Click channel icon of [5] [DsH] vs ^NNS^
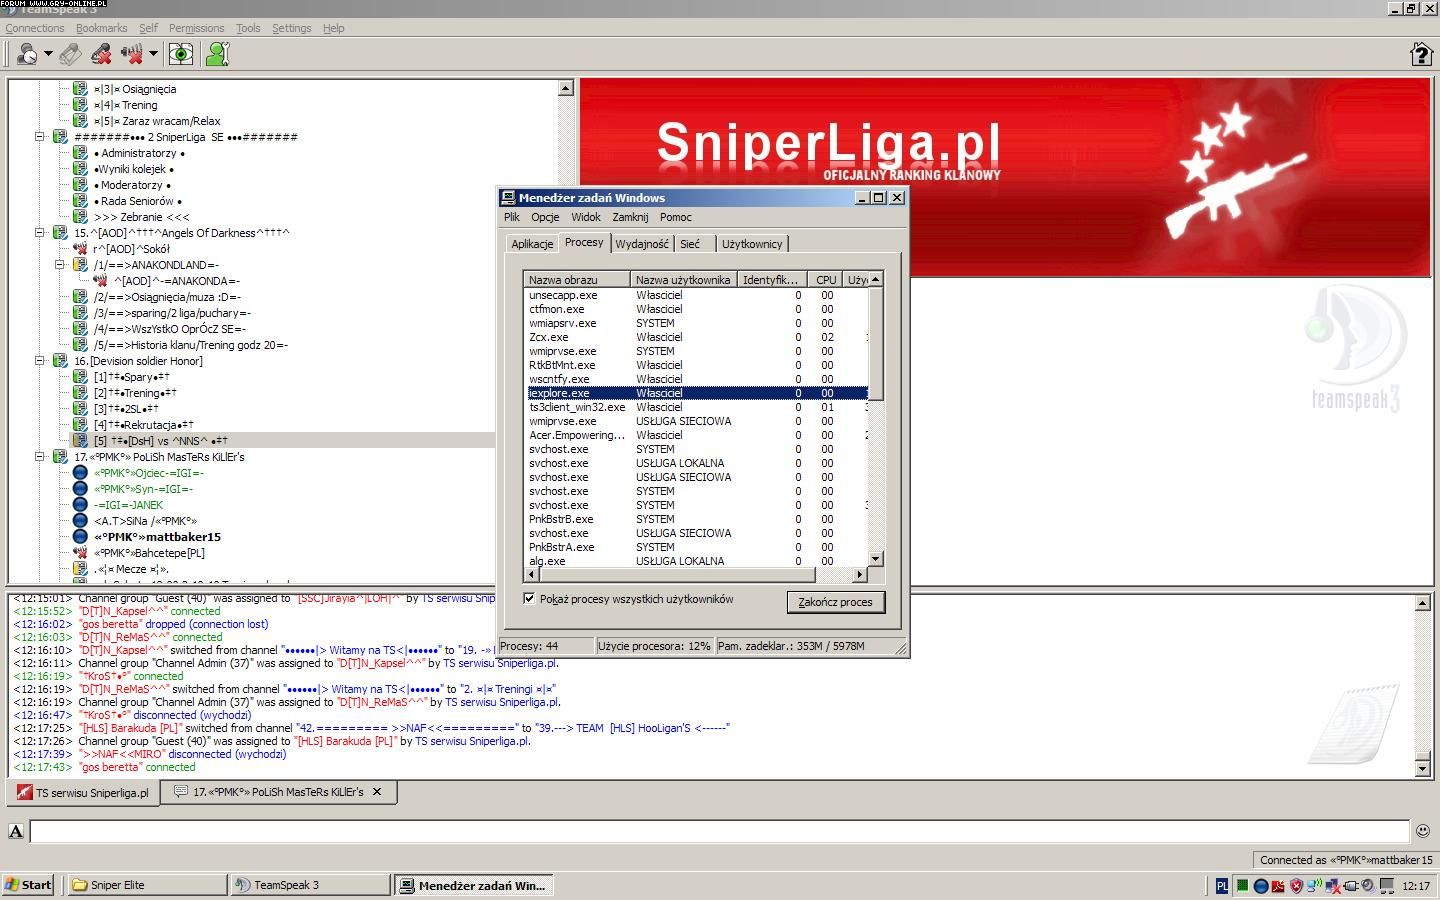1440x900 pixels. (x=80, y=441)
